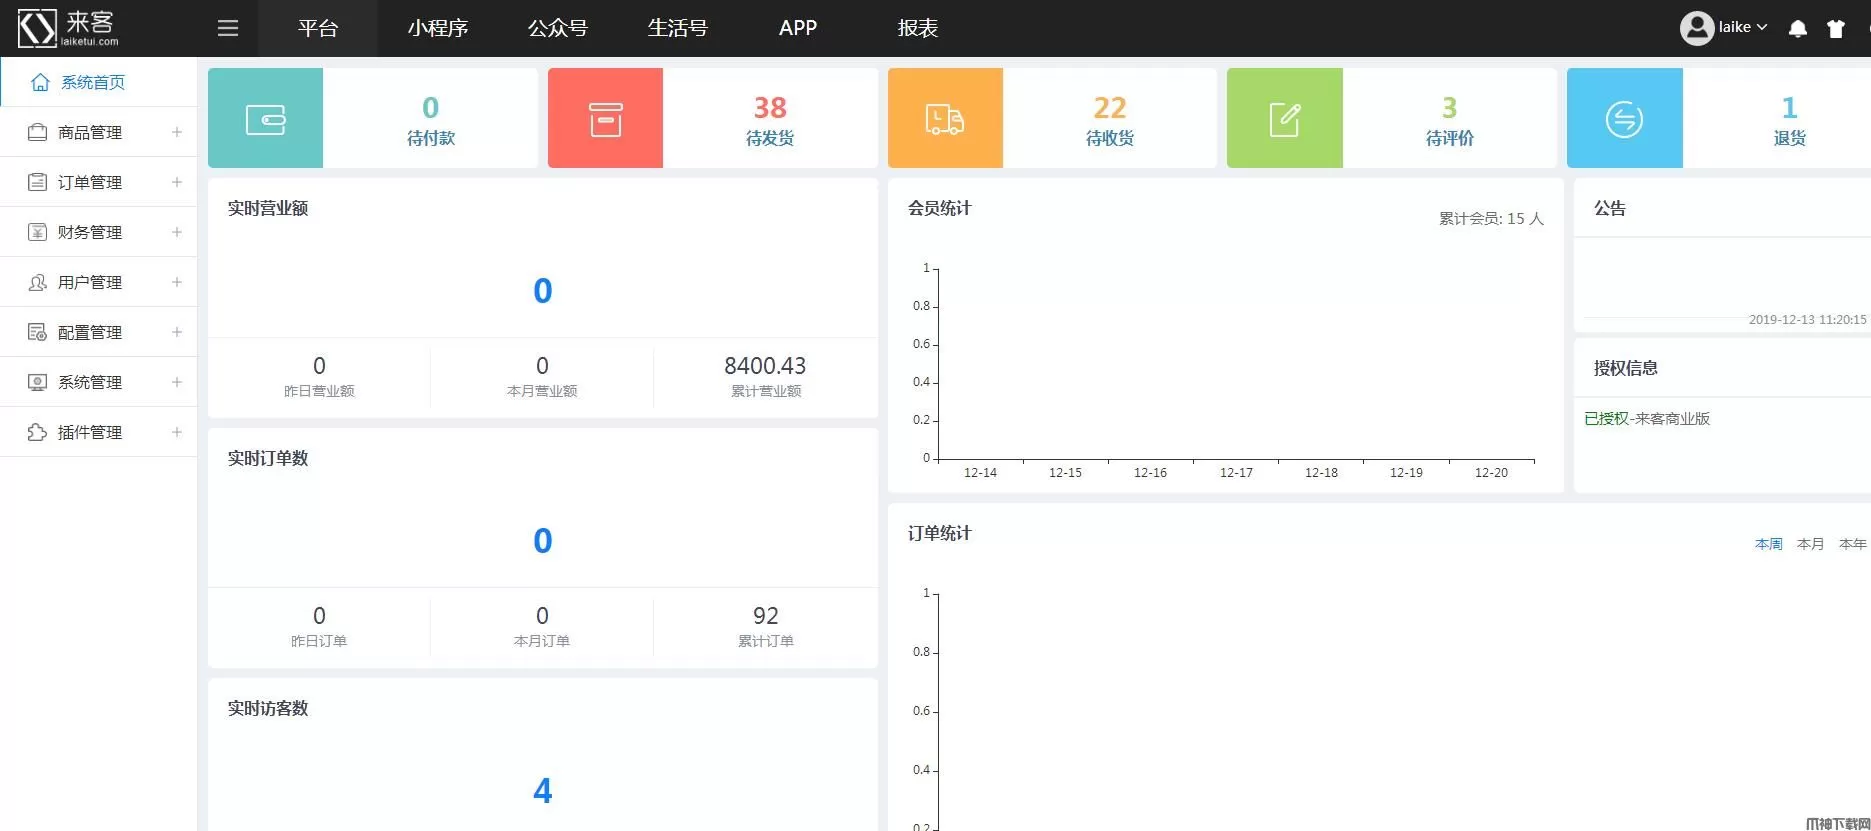Expand the 订单管理 sidebar section
This screenshot has width=1871, height=831.
(99, 182)
